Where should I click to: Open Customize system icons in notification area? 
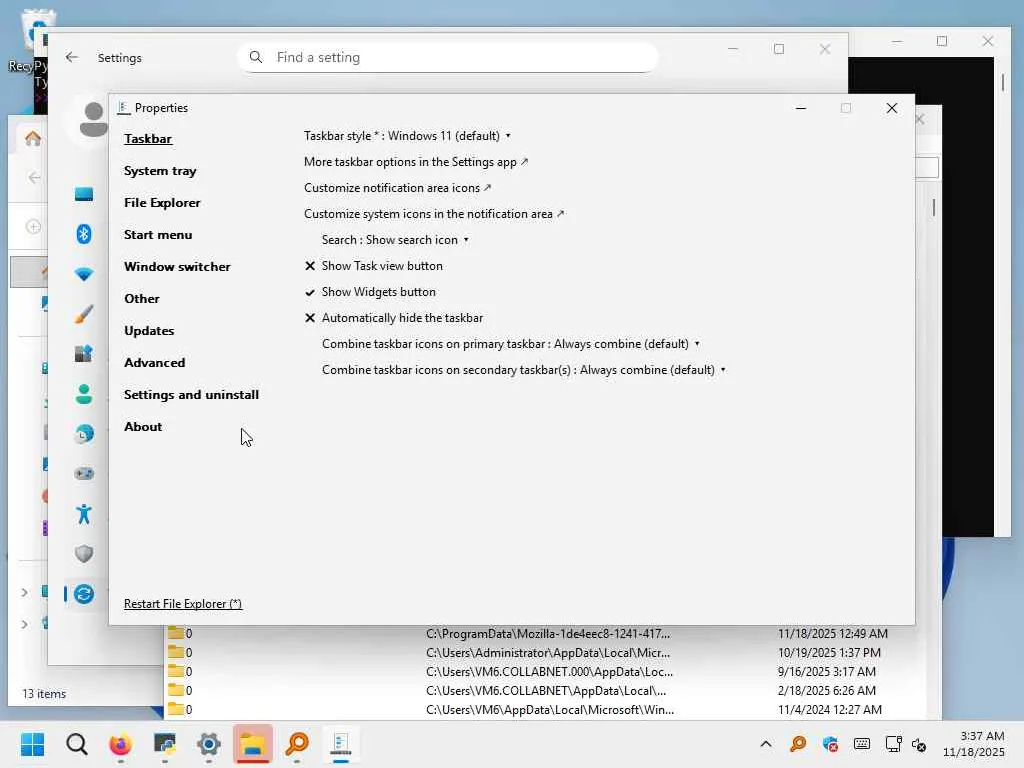tap(434, 214)
